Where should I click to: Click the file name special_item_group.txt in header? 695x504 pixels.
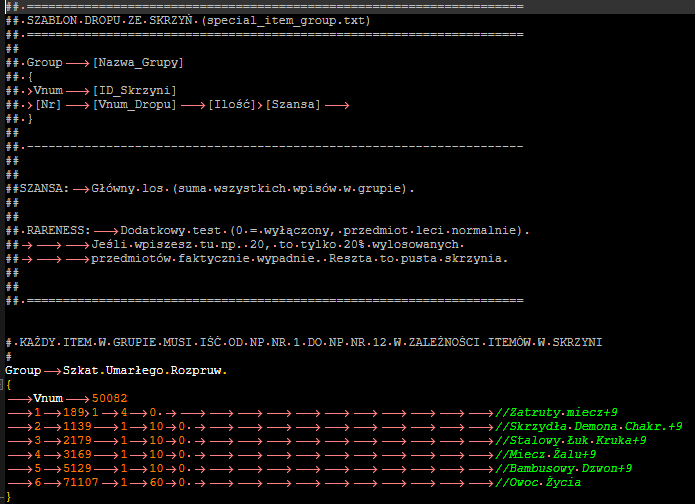click(x=286, y=21)
